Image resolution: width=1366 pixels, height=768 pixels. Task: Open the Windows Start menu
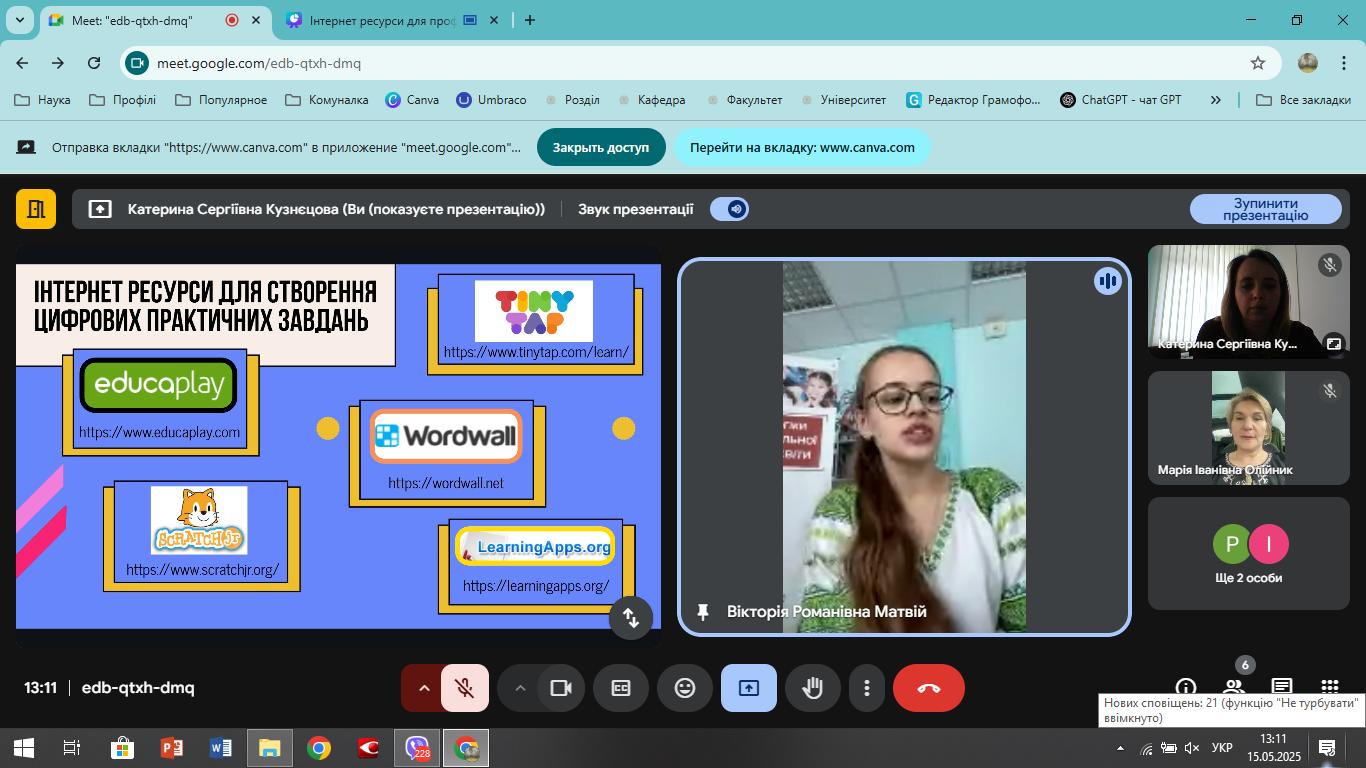click(24, 748)
